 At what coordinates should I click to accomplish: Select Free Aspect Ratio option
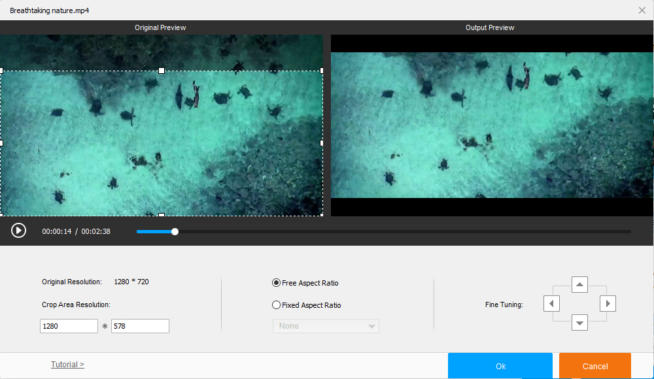tap(305, 283)
